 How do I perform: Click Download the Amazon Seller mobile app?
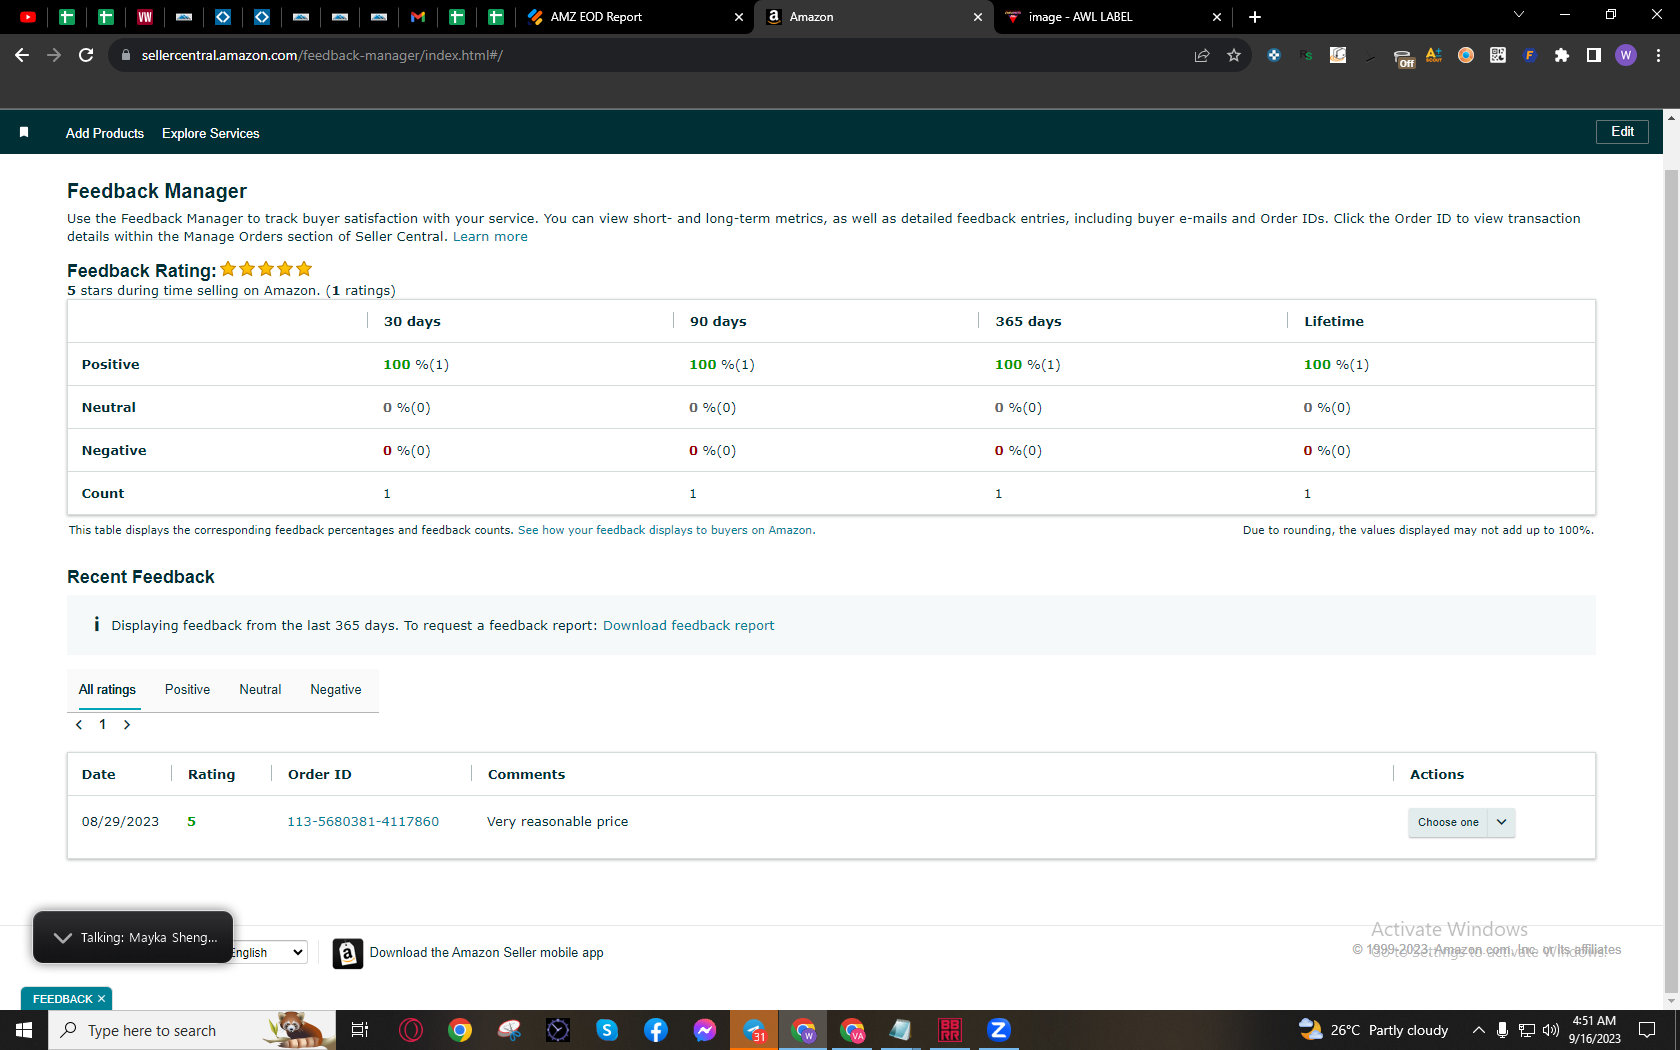(x=486, y=953)
